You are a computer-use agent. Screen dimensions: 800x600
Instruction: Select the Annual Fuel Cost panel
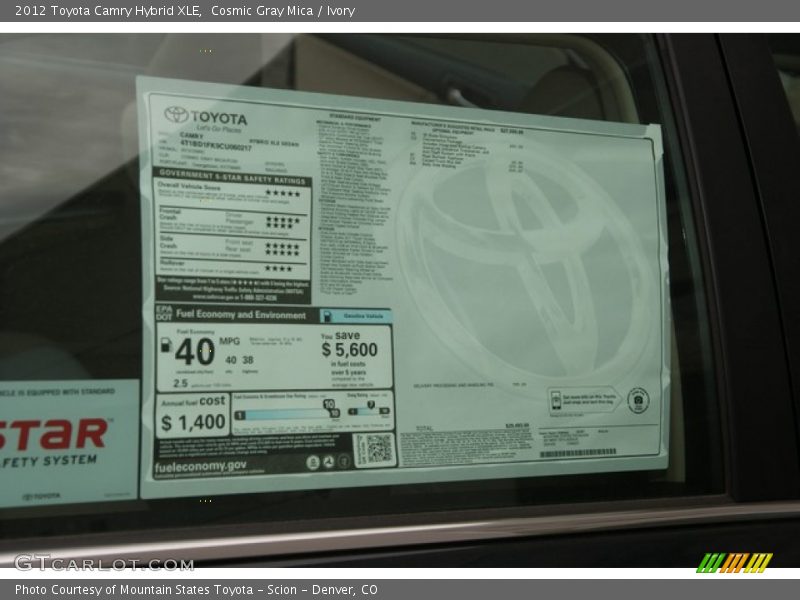tap(192, 408)
